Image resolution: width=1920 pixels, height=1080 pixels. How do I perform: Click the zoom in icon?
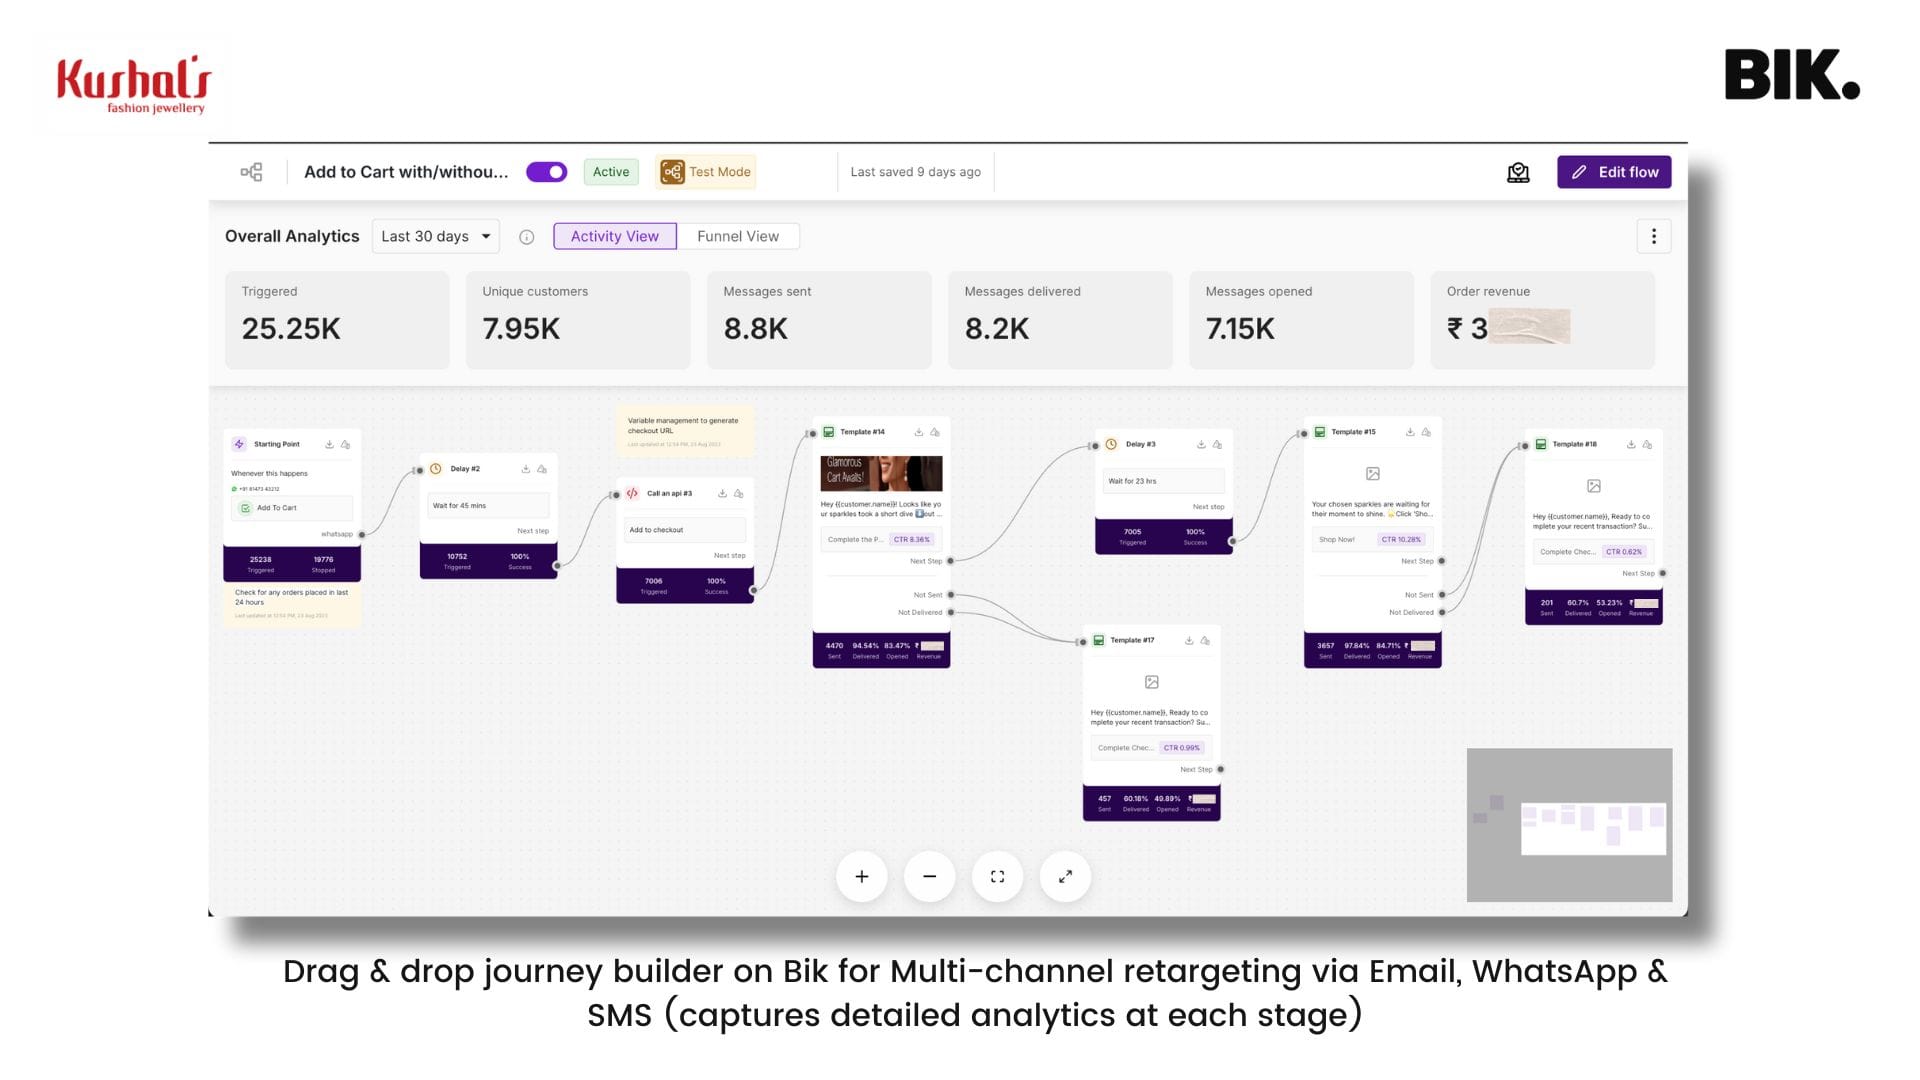[x=861, y=876]
